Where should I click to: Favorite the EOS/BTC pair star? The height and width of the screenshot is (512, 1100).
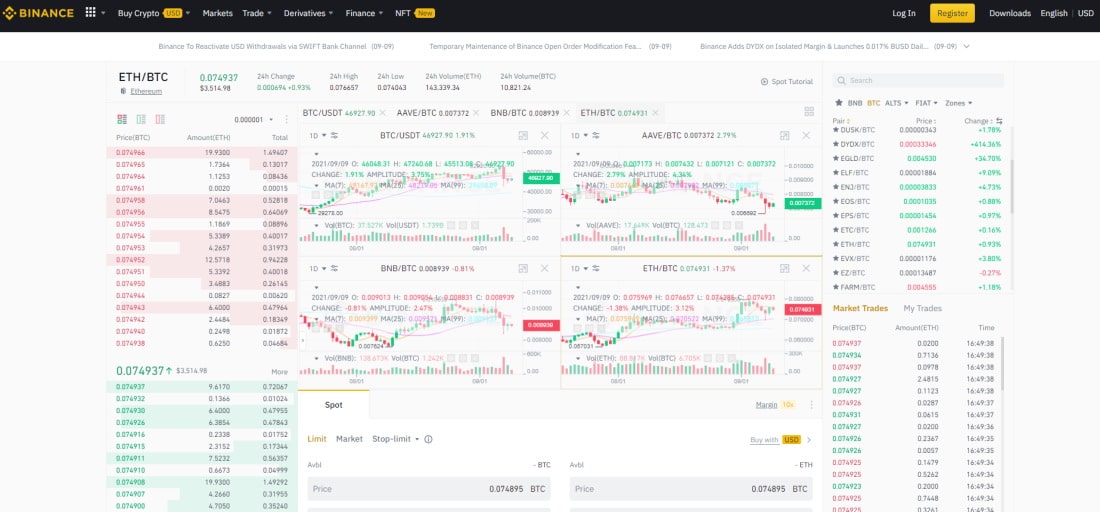[836, 201]
